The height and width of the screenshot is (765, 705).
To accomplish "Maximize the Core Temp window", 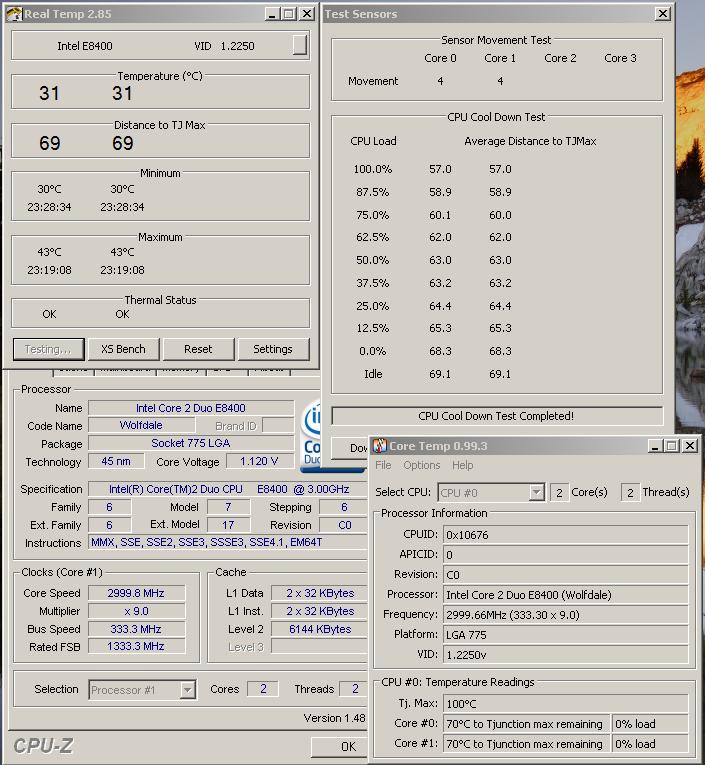I will click(x=672, y=445).
